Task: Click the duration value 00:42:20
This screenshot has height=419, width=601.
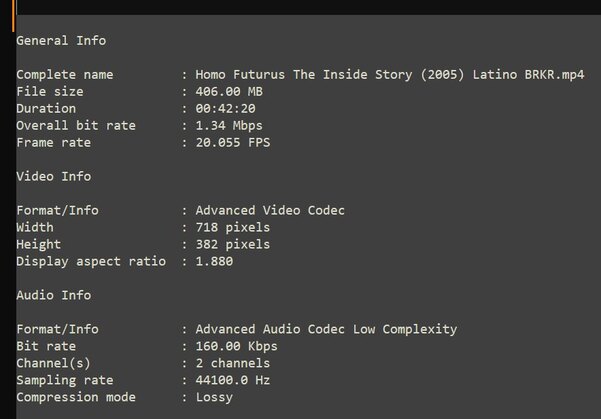Action: 225,108
